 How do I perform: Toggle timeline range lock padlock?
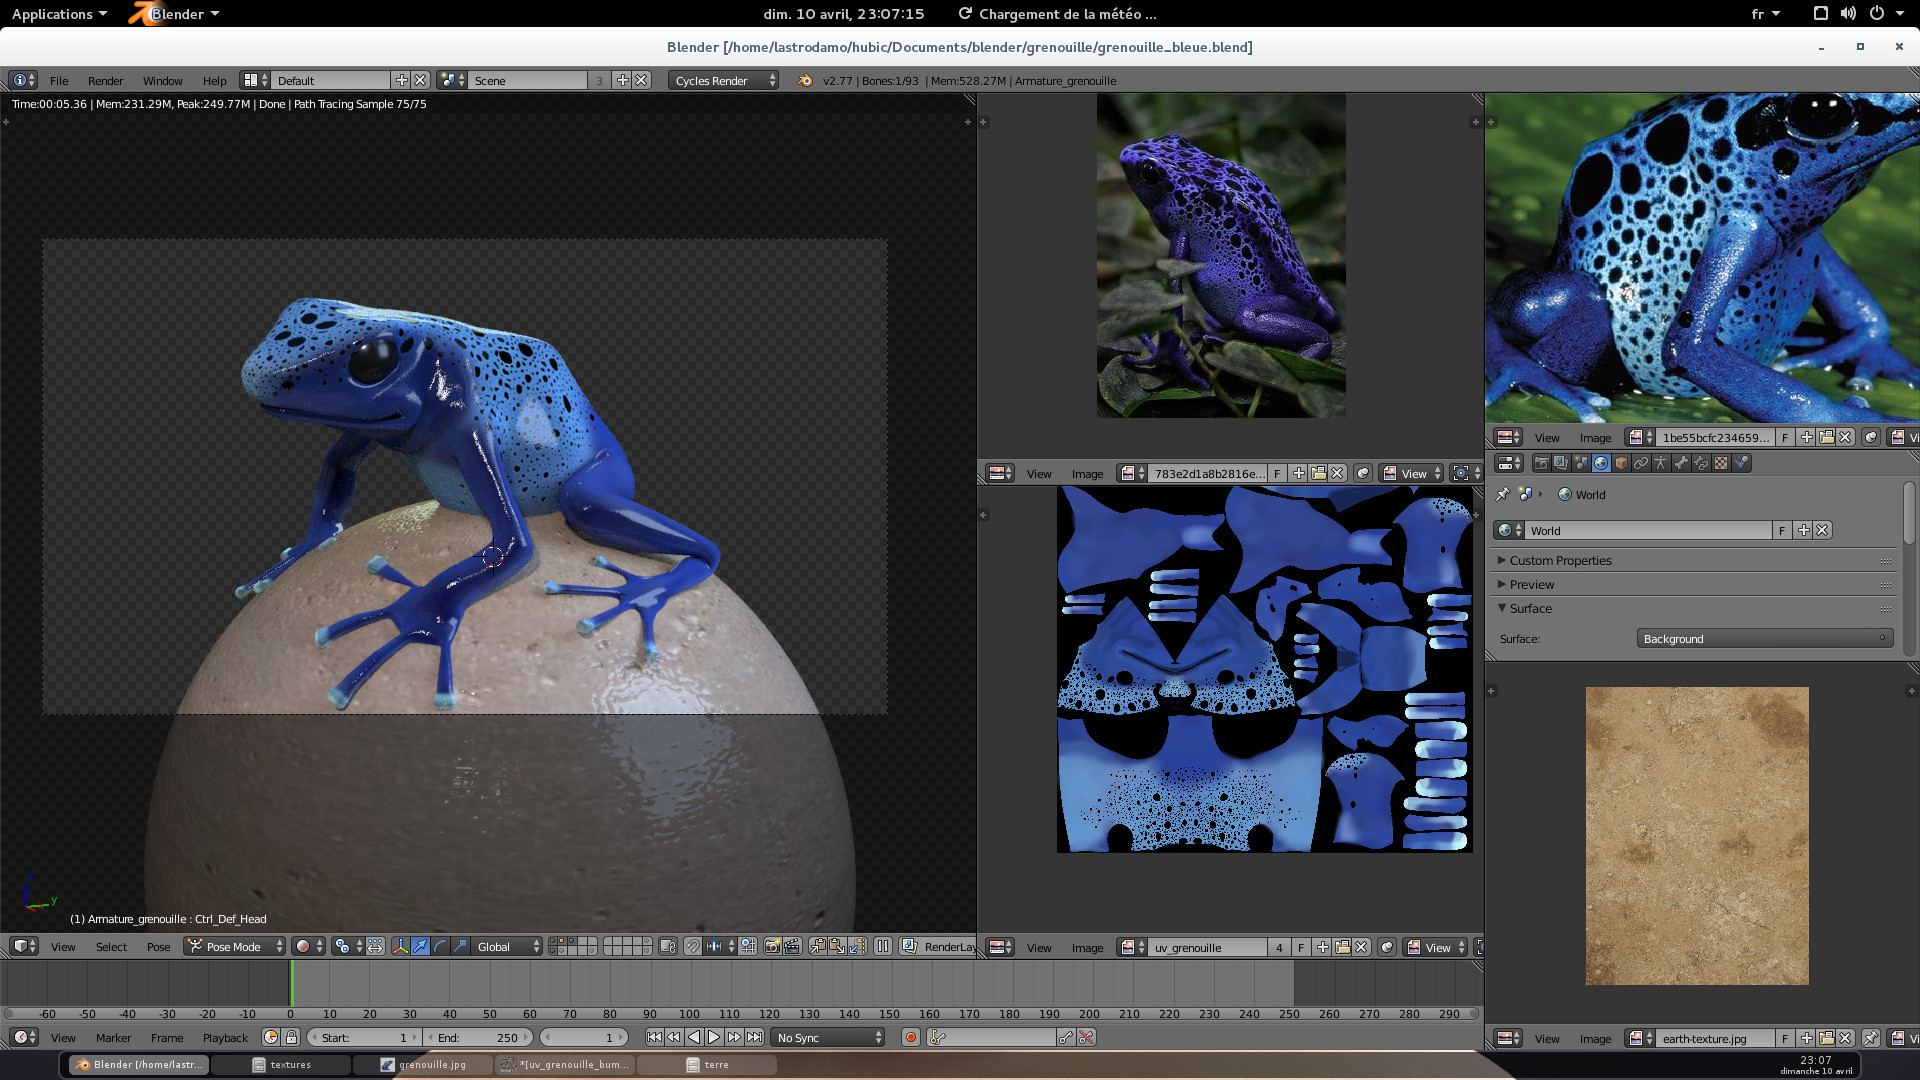[x=291, y=1038]
